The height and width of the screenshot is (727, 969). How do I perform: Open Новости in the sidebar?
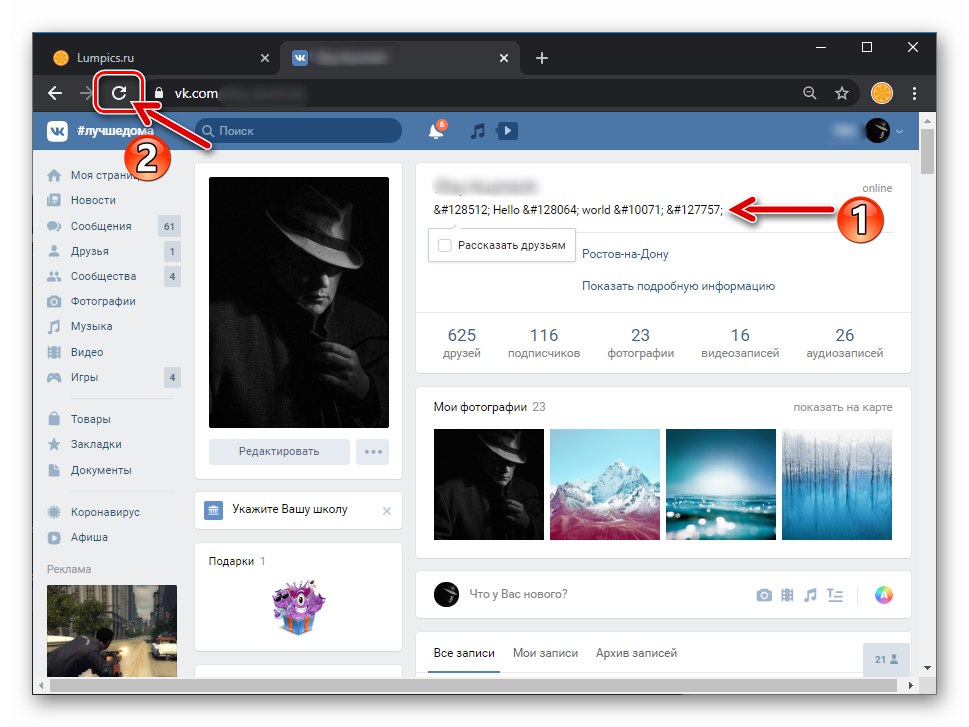(82, 200)
